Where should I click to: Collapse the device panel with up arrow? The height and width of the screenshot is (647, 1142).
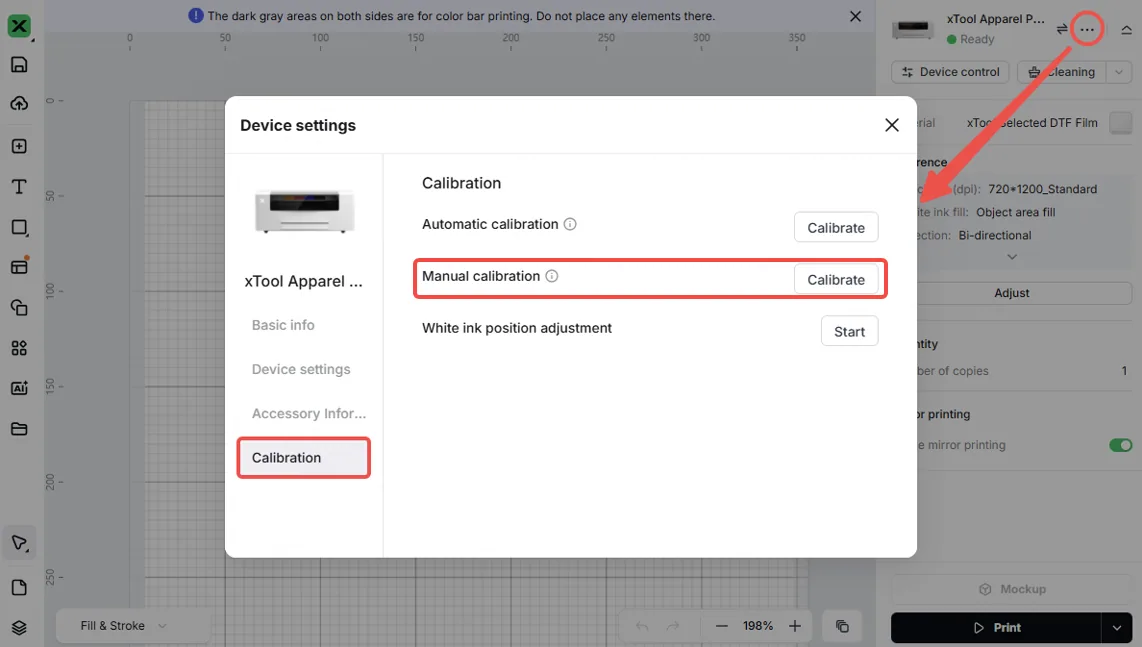1126,30
